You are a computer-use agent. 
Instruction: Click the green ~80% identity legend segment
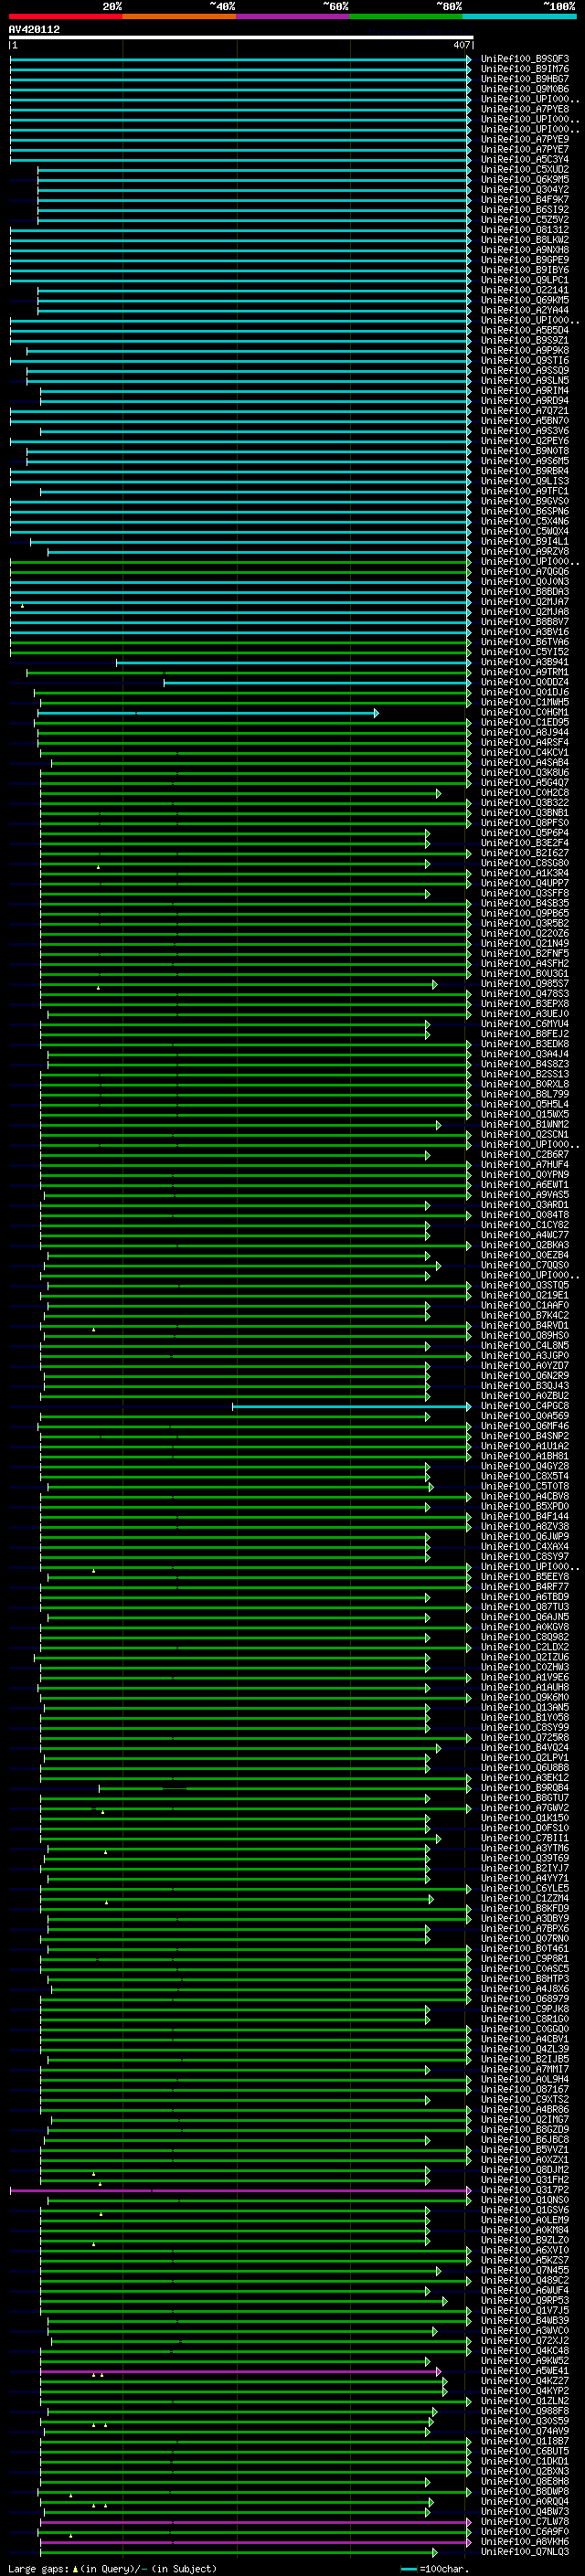pyautogui.click(x=406, y=16)
